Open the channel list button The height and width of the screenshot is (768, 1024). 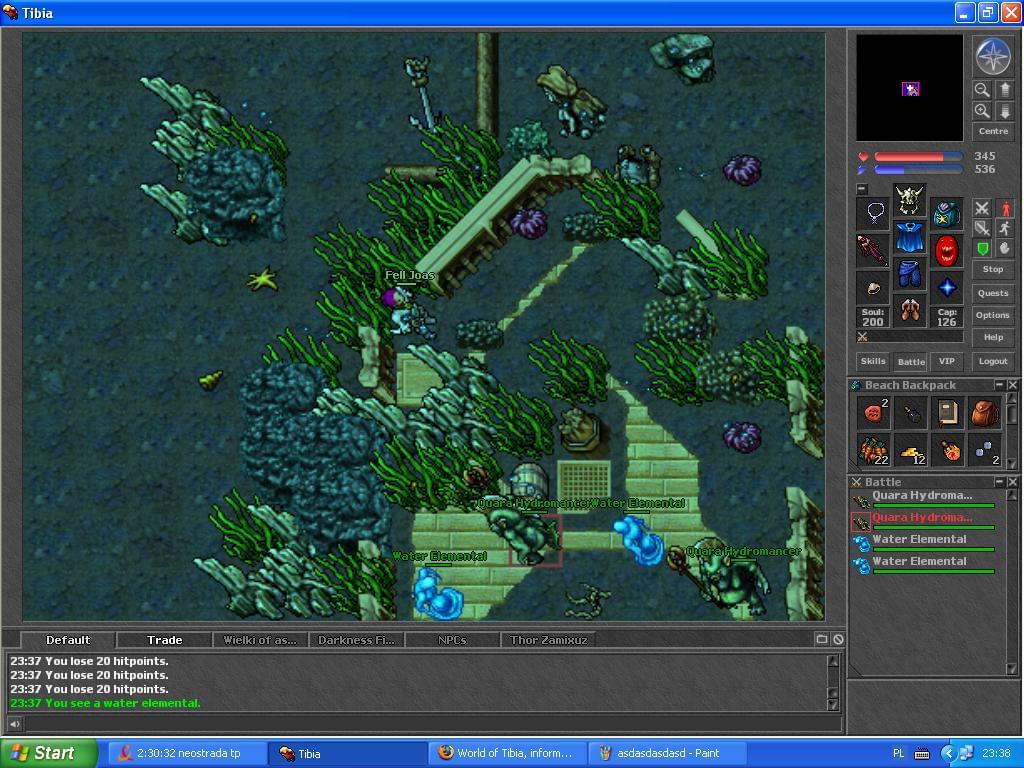pos(822,639)
